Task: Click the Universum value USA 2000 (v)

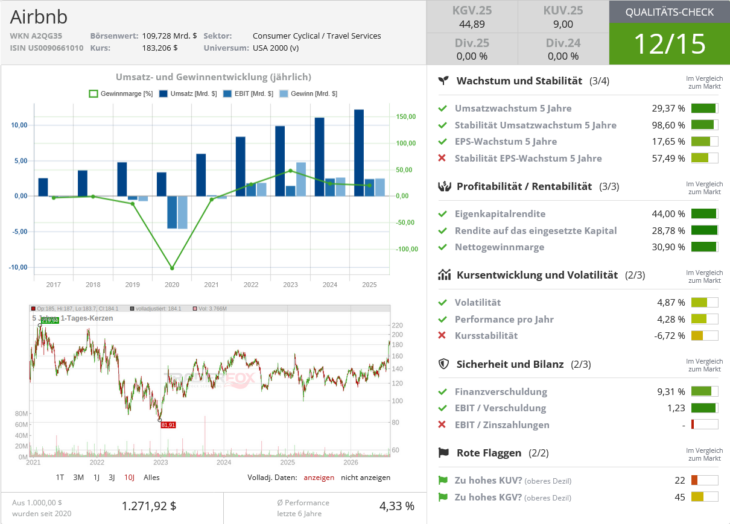Action: 276,48
